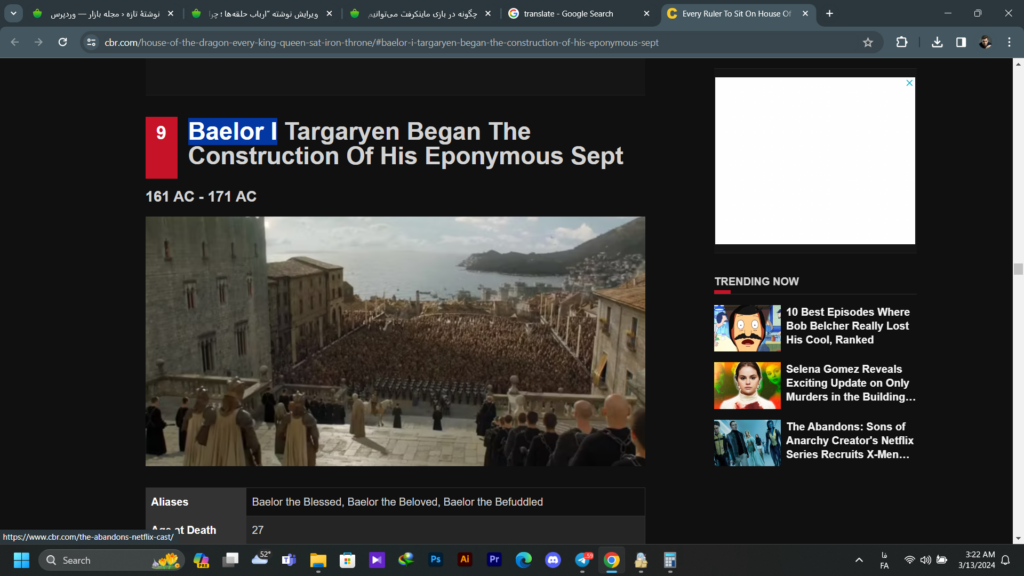Launch Microsoft Teams from taskbar
The height and width of the screenshot is (576, 1024).
289,560
